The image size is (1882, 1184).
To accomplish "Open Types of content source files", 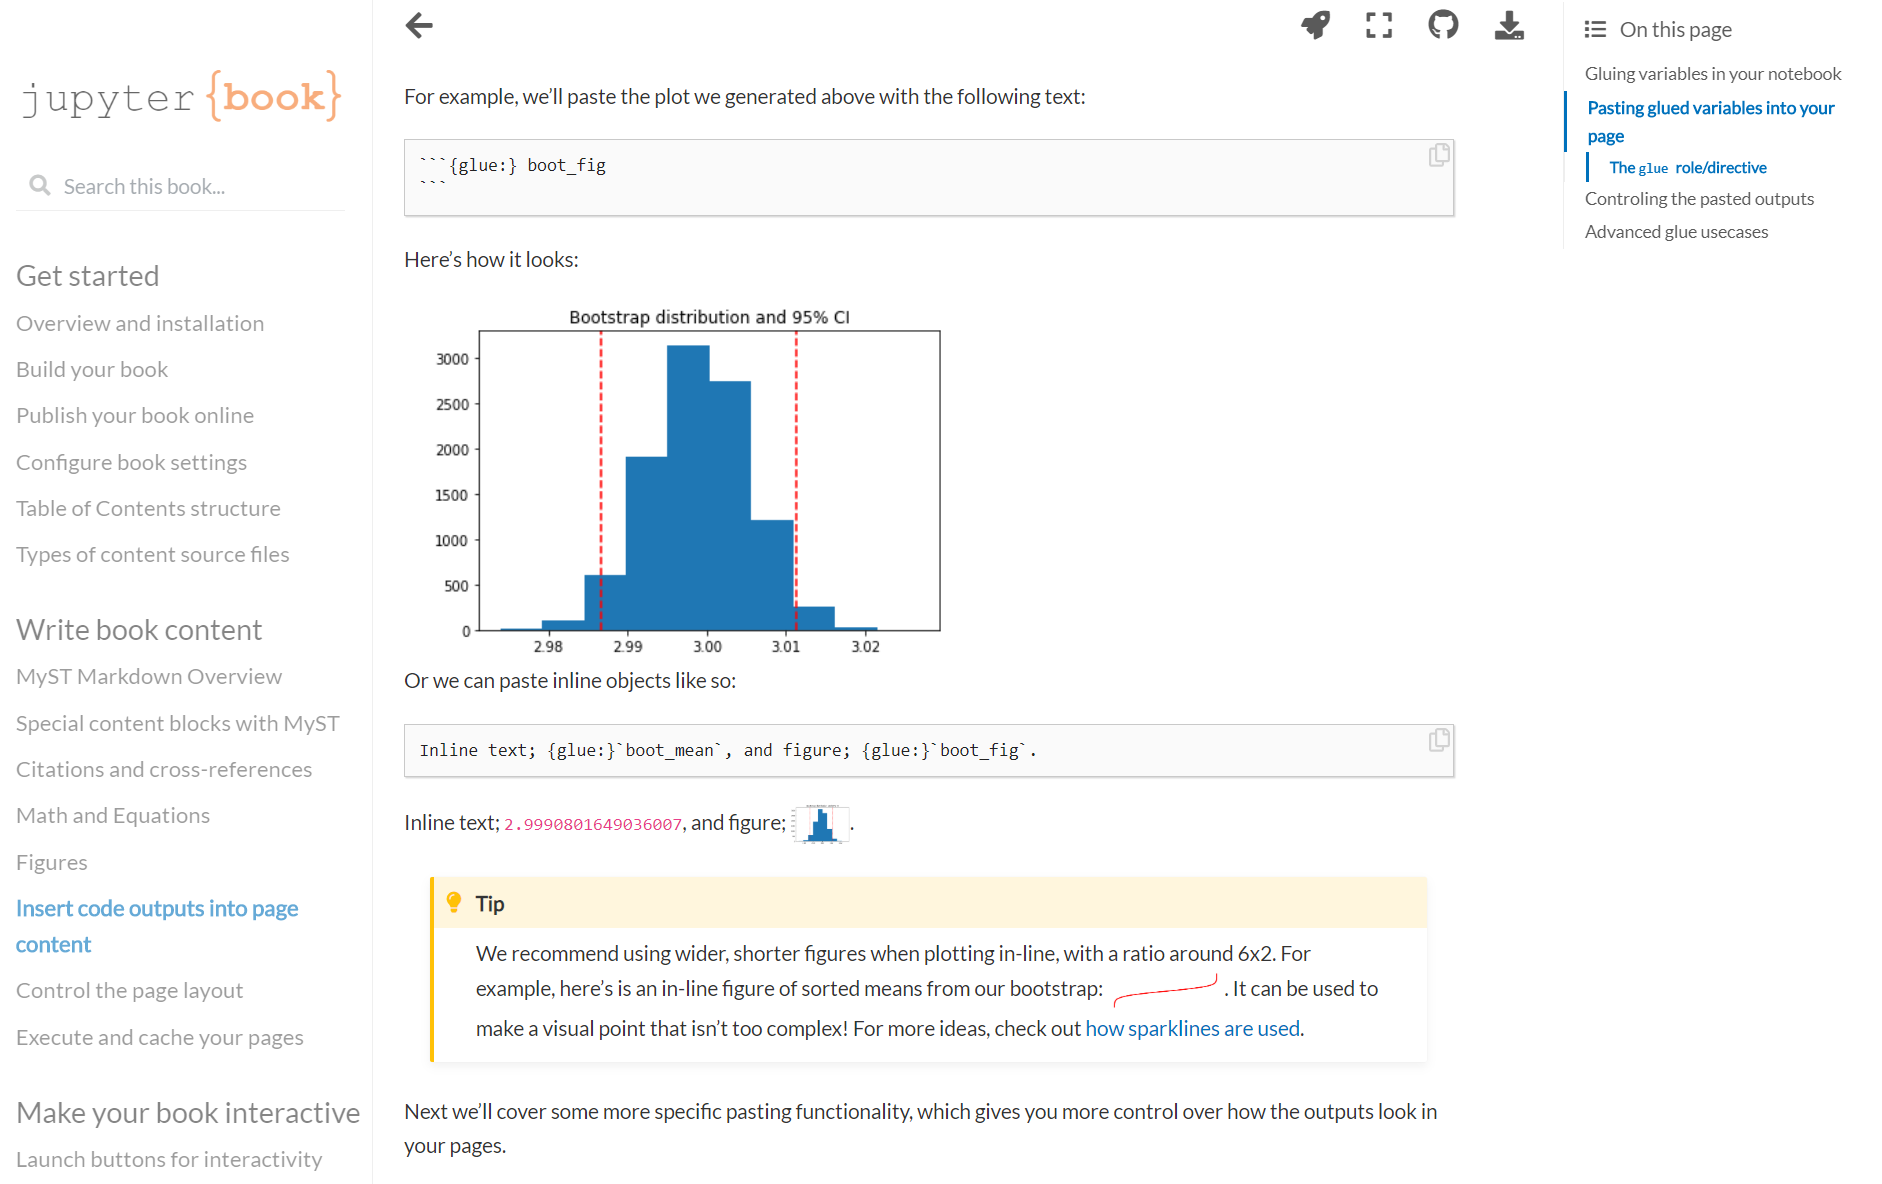I will coord(153,554).
